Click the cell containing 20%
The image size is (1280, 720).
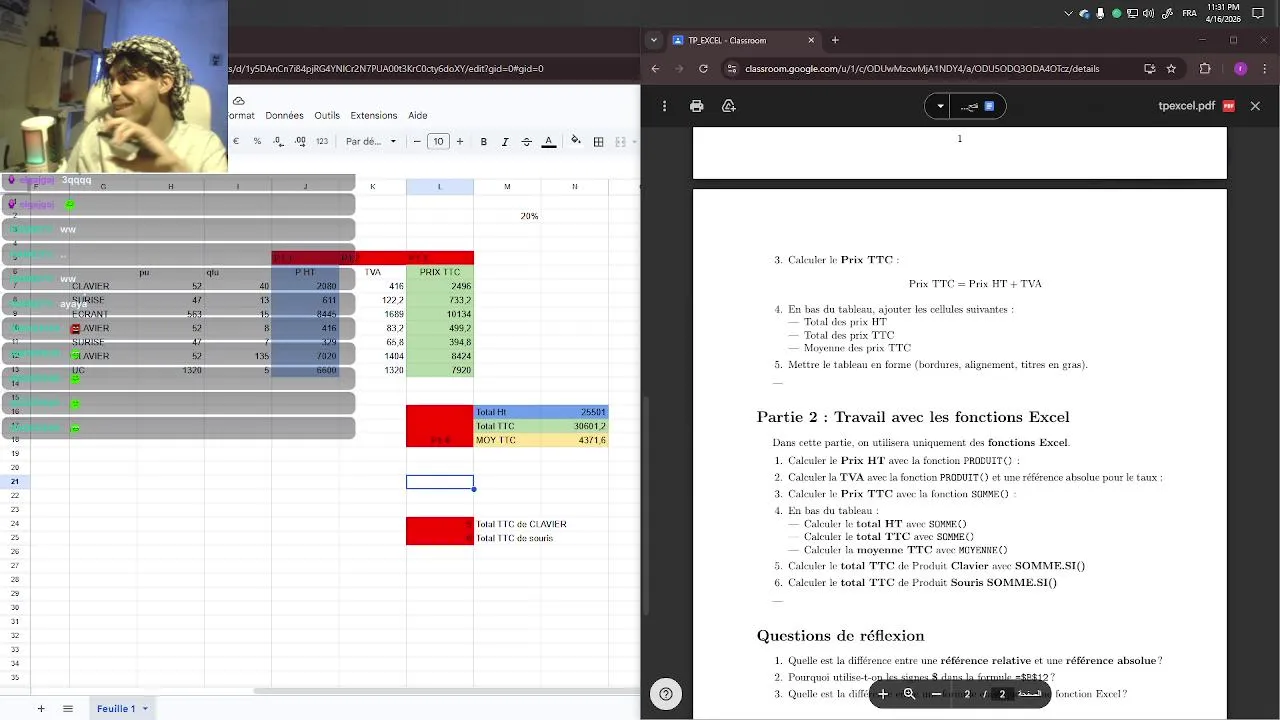(x=507, y=216)
